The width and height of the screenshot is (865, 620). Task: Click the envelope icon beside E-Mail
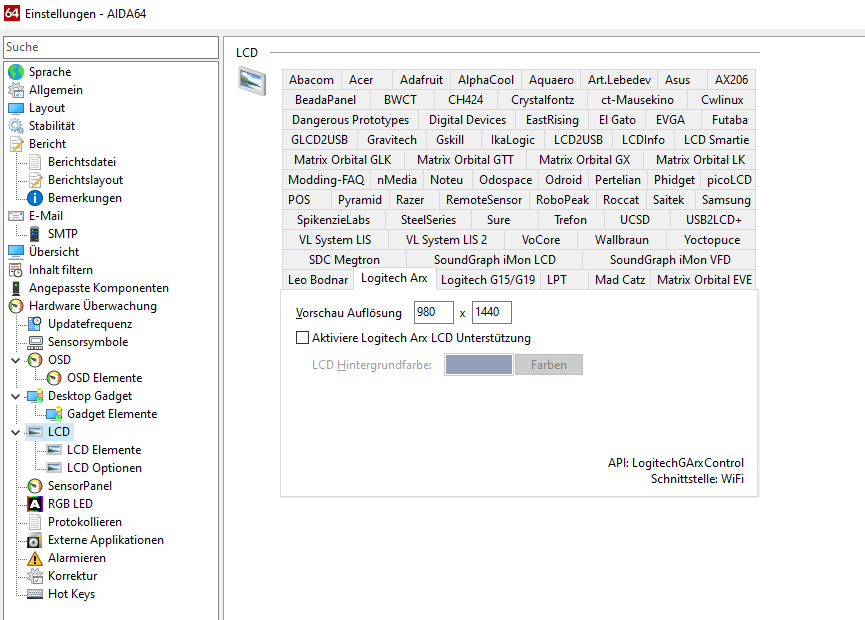pyautogui.click(x=16, y=216)
